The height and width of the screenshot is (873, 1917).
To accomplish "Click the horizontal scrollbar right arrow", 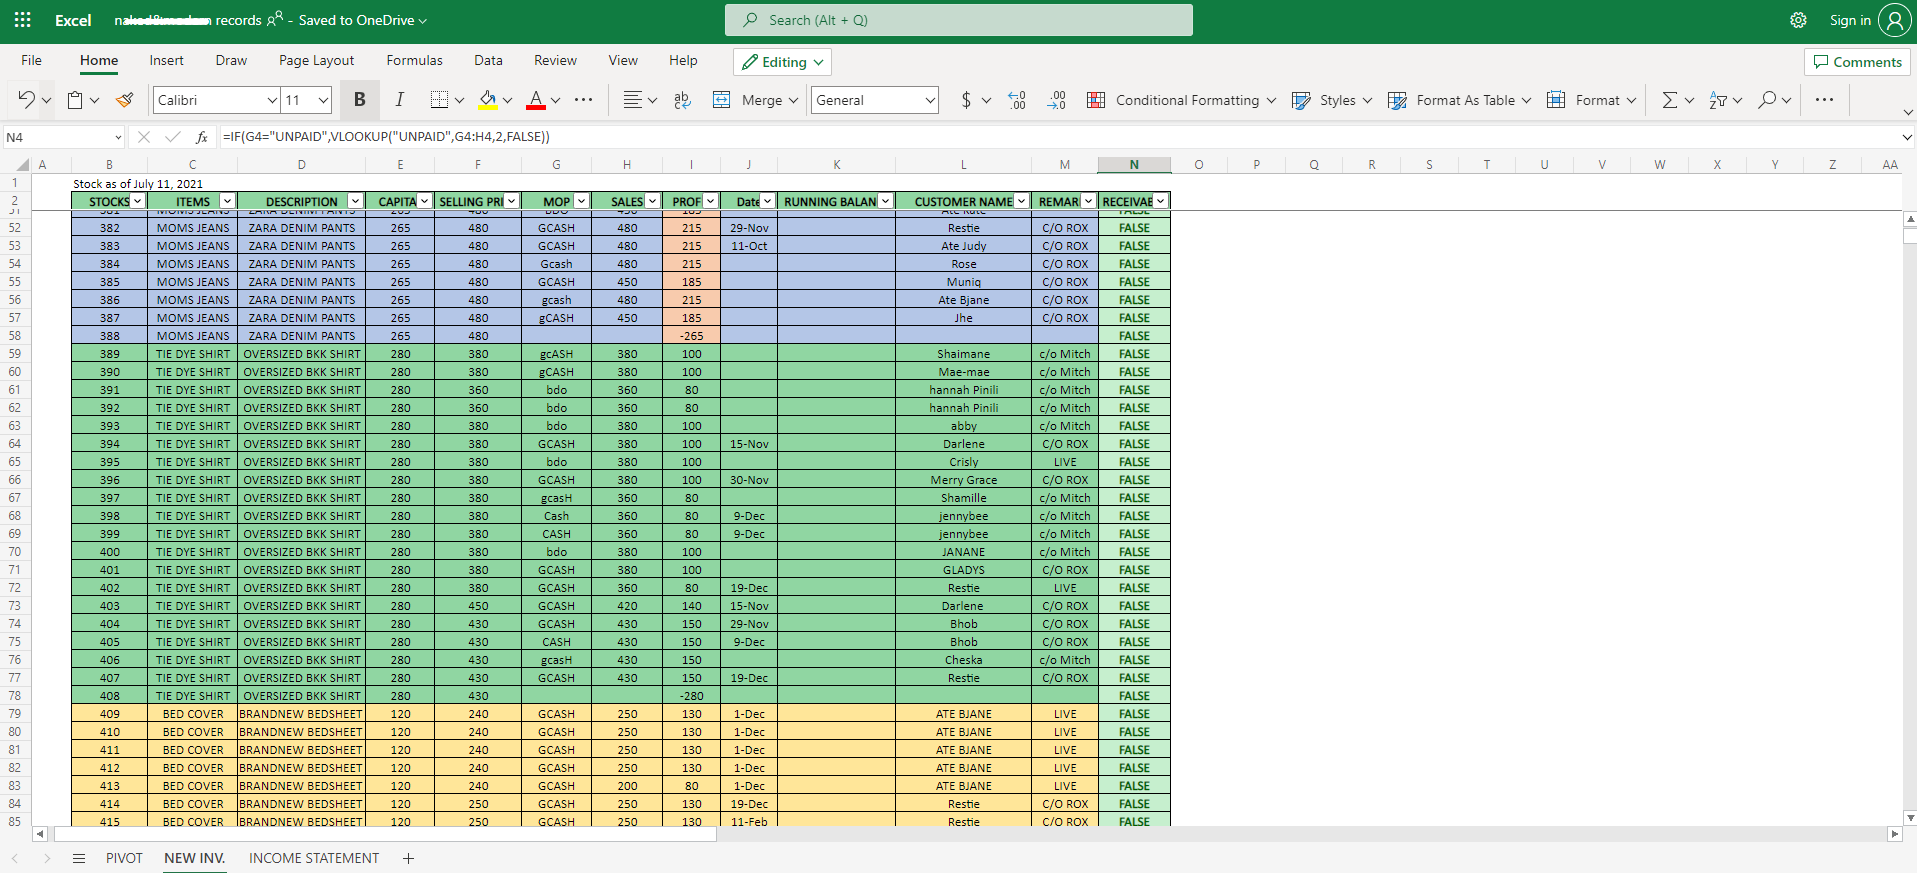I will click(1894, 833).
